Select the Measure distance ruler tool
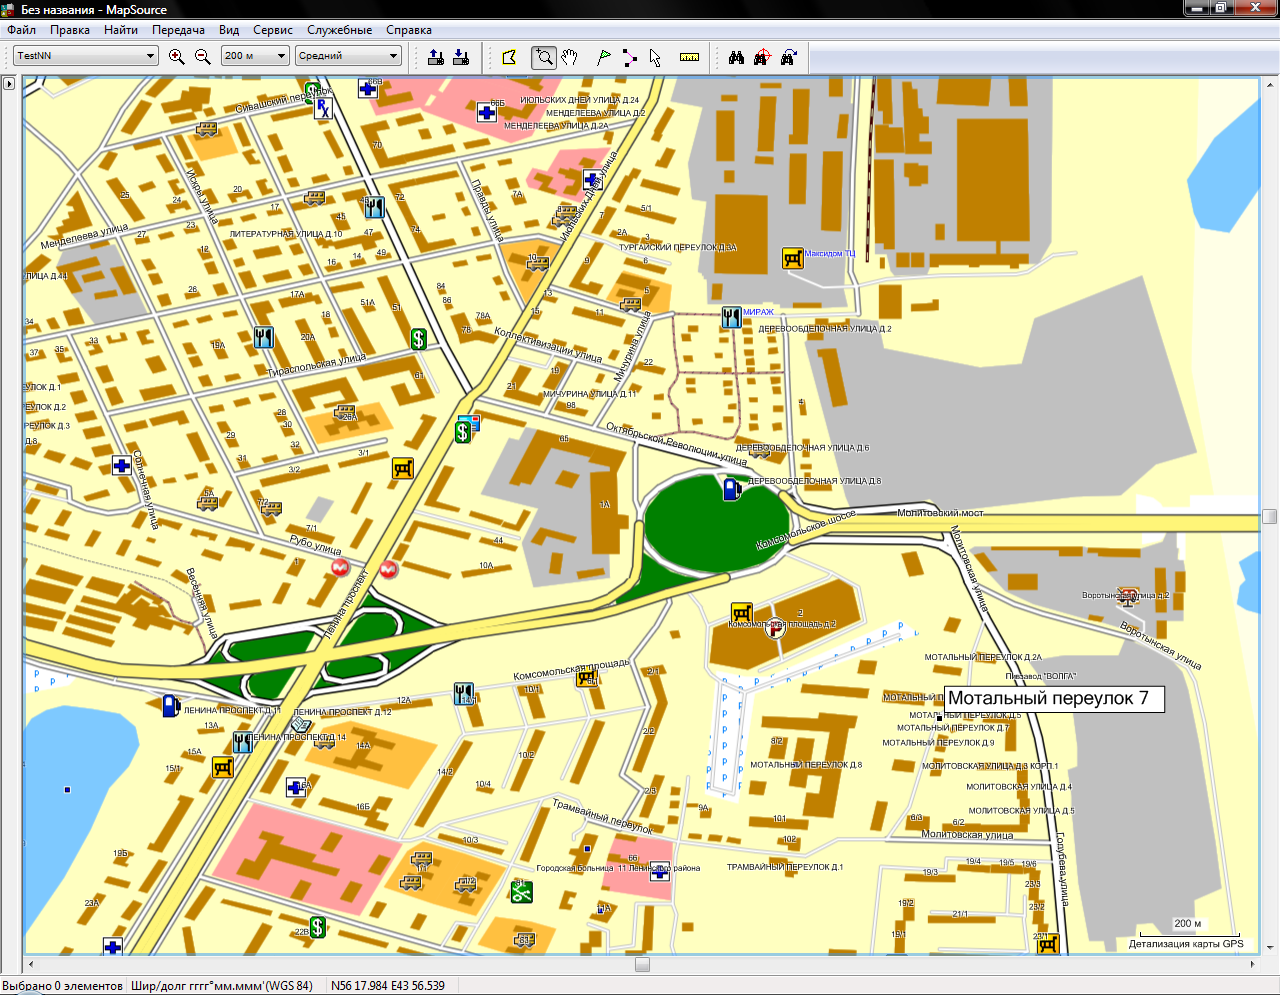 point(689,56)
